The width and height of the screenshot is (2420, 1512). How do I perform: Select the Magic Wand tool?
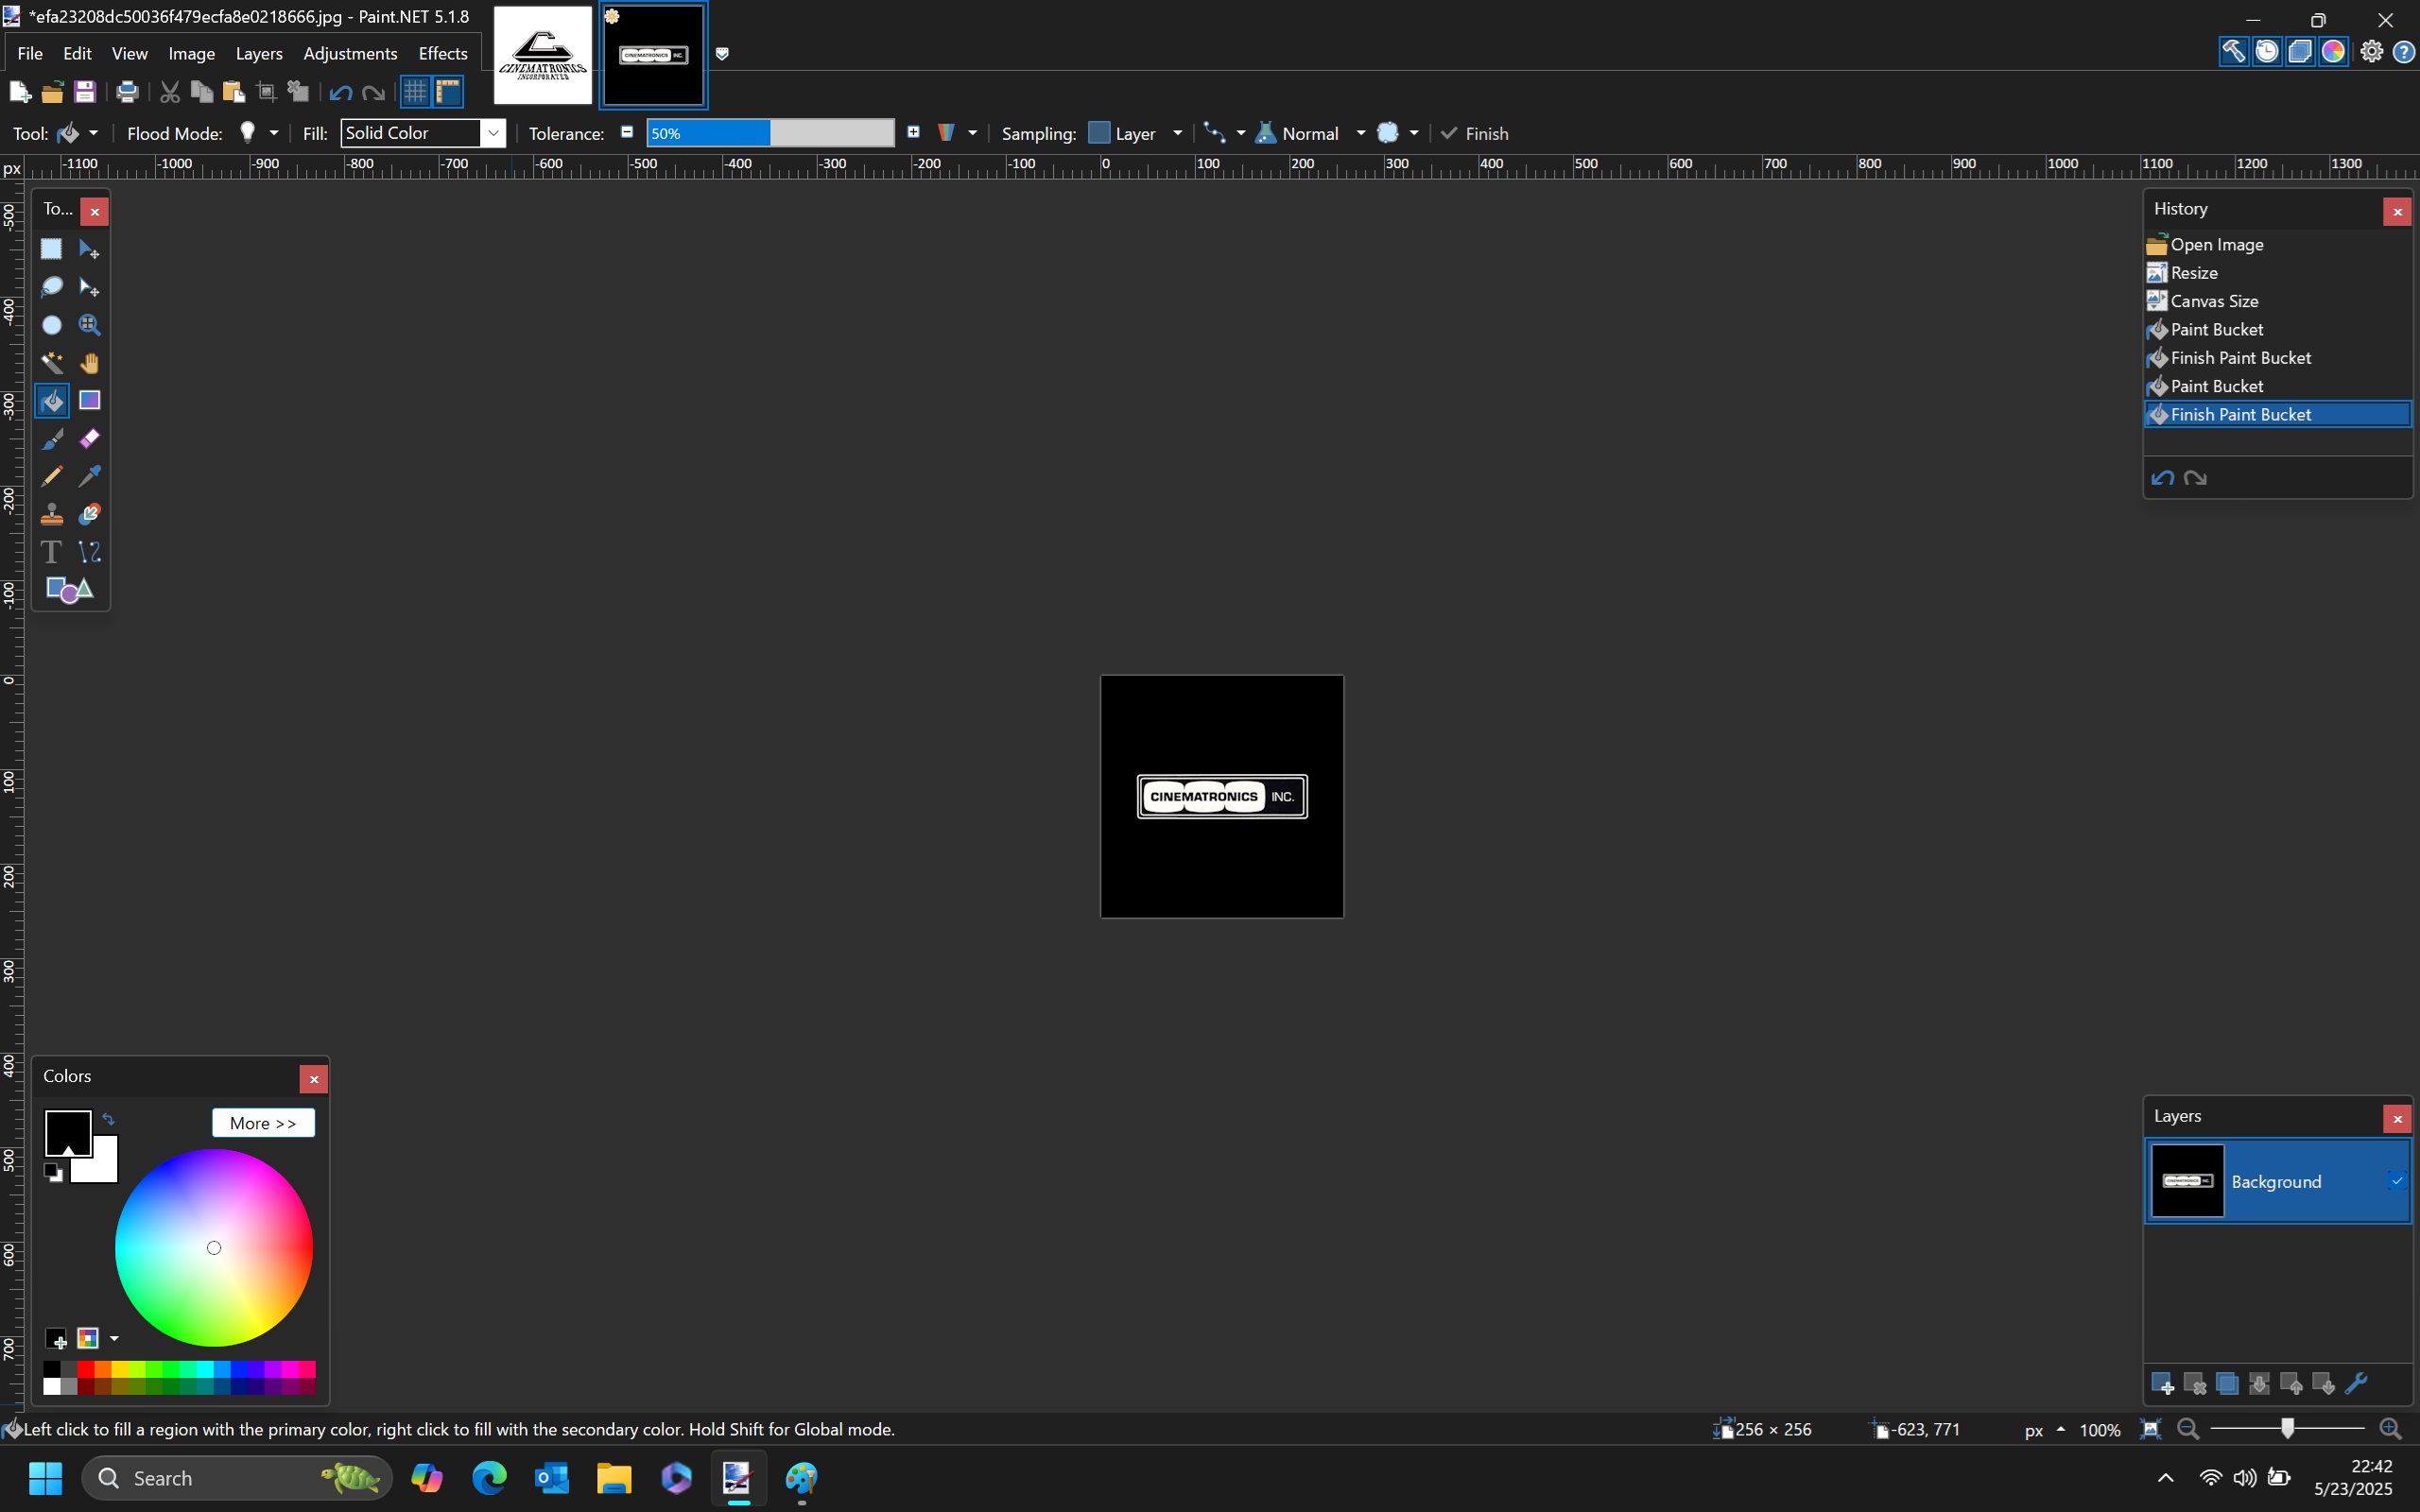coord(51,363)
